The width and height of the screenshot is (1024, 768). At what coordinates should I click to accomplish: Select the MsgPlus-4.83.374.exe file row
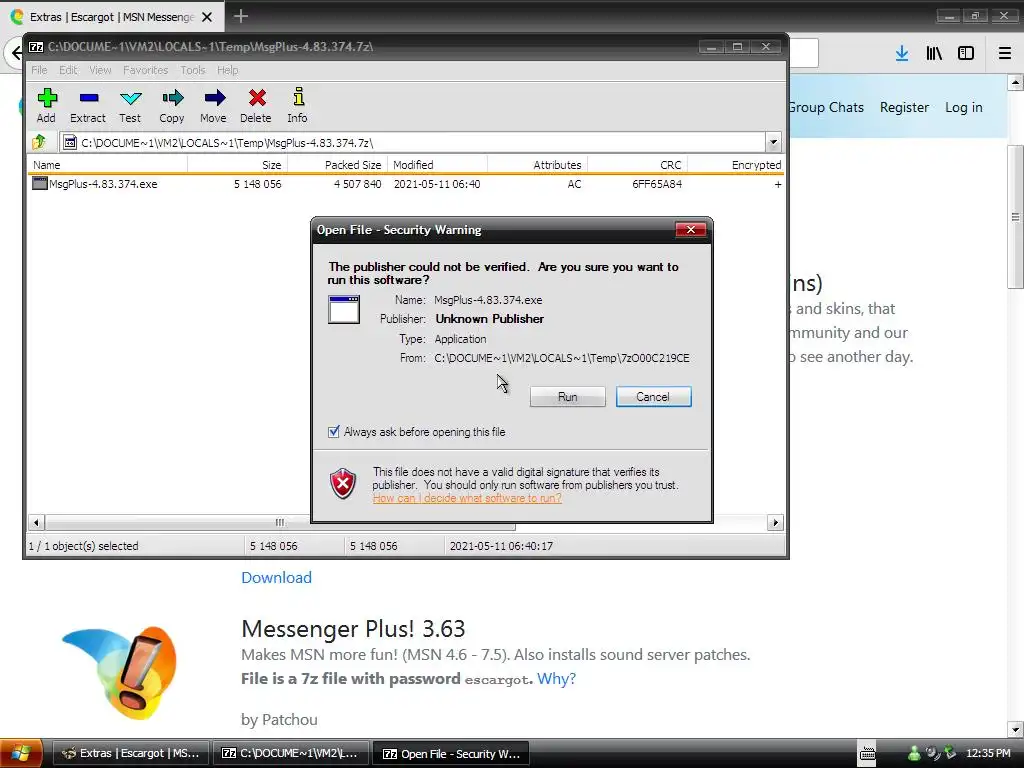(x=406, y=184)
